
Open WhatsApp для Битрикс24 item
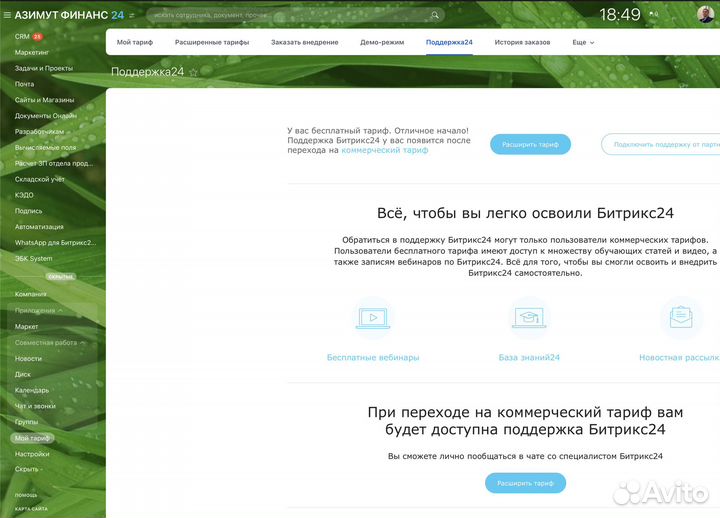[x=55, y=242]
